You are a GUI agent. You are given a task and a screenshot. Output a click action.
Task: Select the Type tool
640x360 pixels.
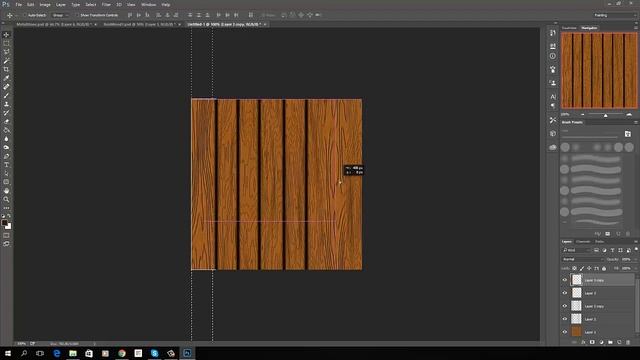[6, 165]
